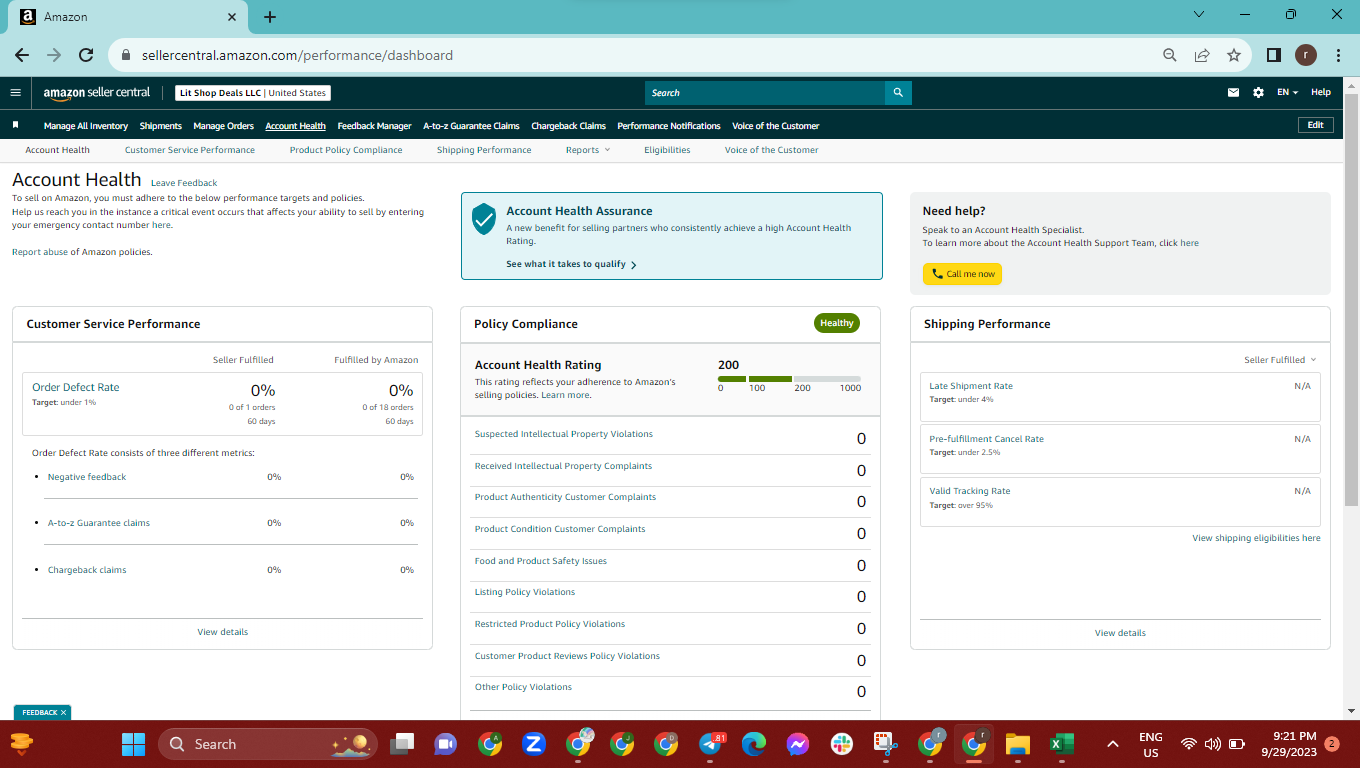Screen dimensions: 1360x768
Task: Open the EN language dropdown
Action: pyautogui.click(x=1287, y=93)
